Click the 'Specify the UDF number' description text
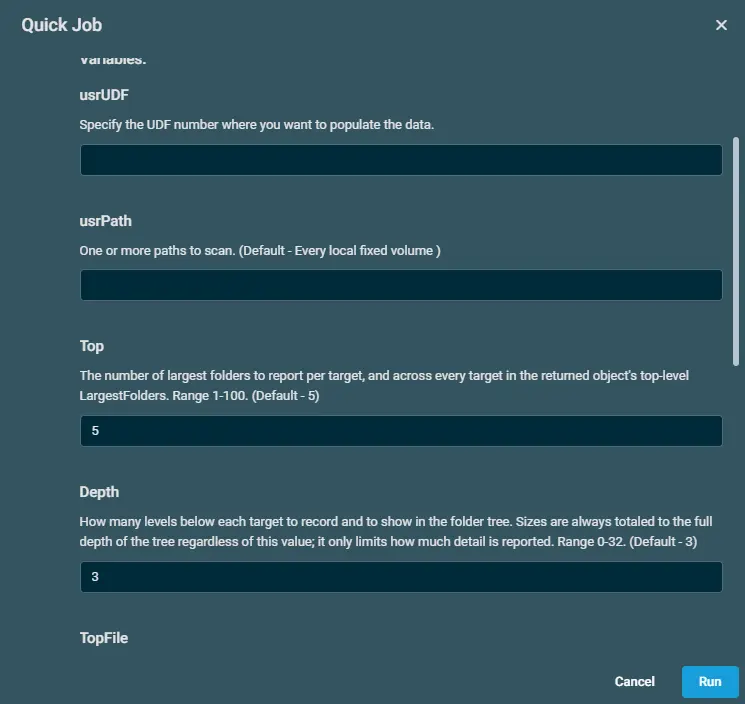Viewport: 745px width, 704px height. [257, 124]
